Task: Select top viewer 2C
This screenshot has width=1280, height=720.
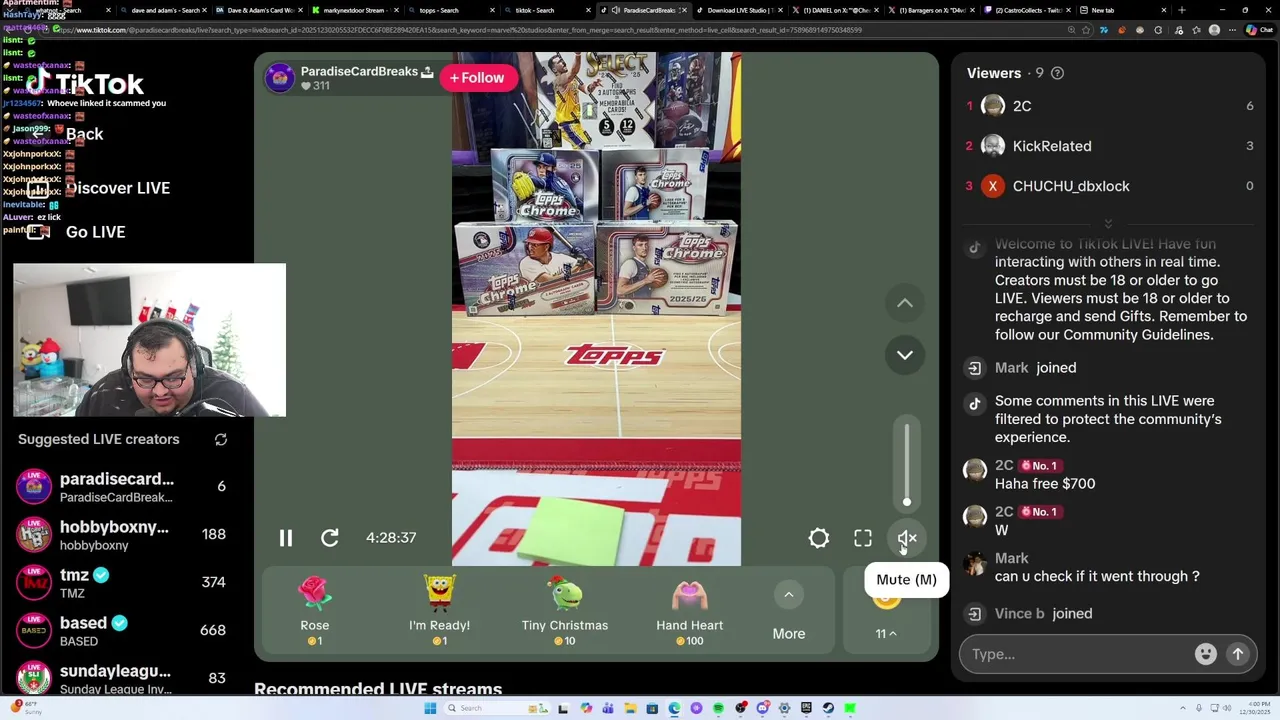Action: point(1108,106)
